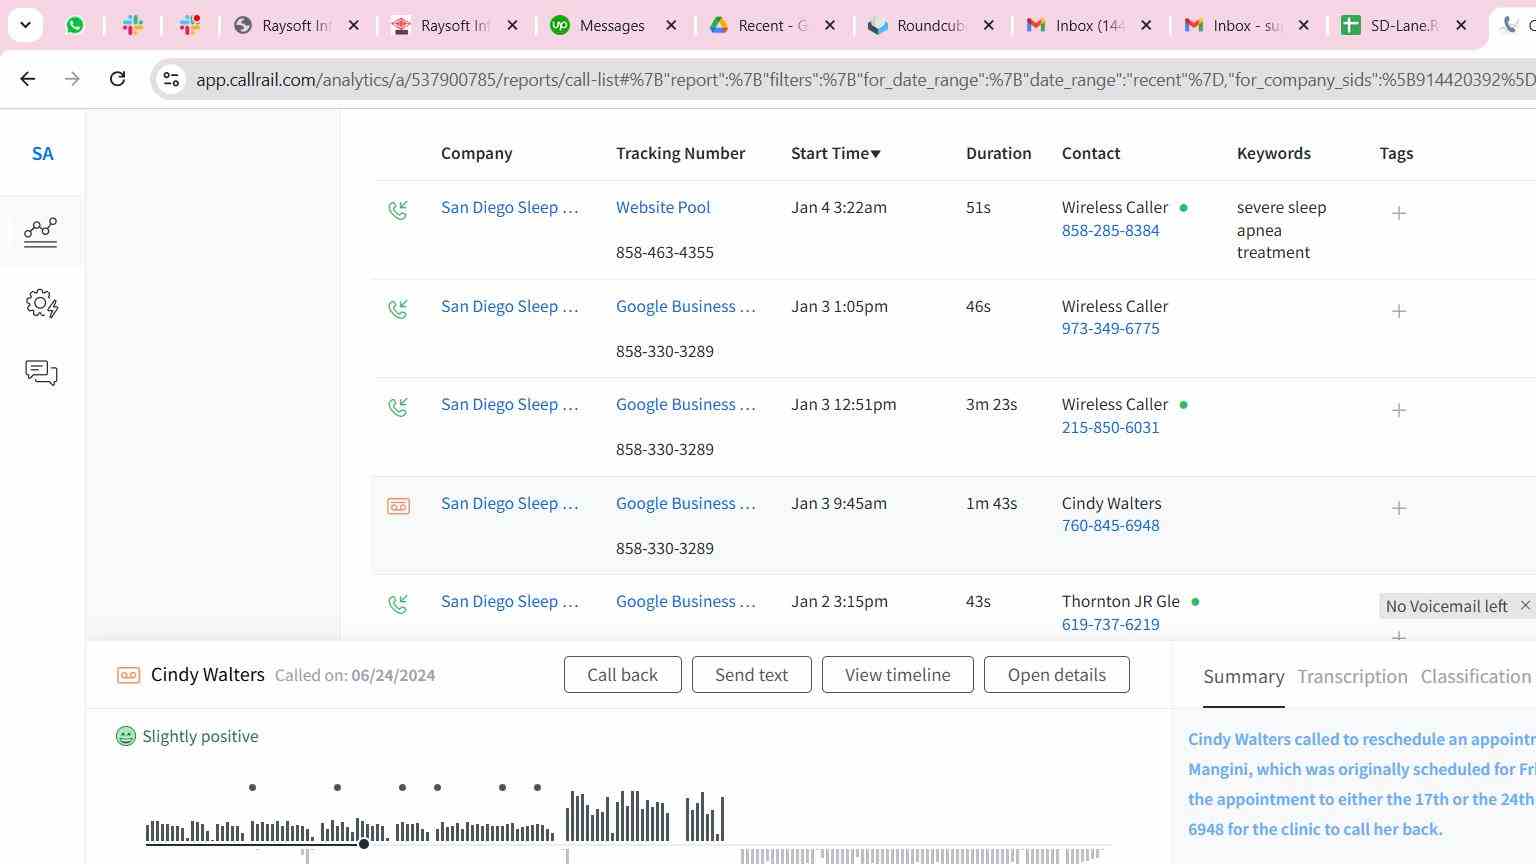1536x864 pixels.
Task: Open contact number 215-850-6031
Action: (1111, 427)
